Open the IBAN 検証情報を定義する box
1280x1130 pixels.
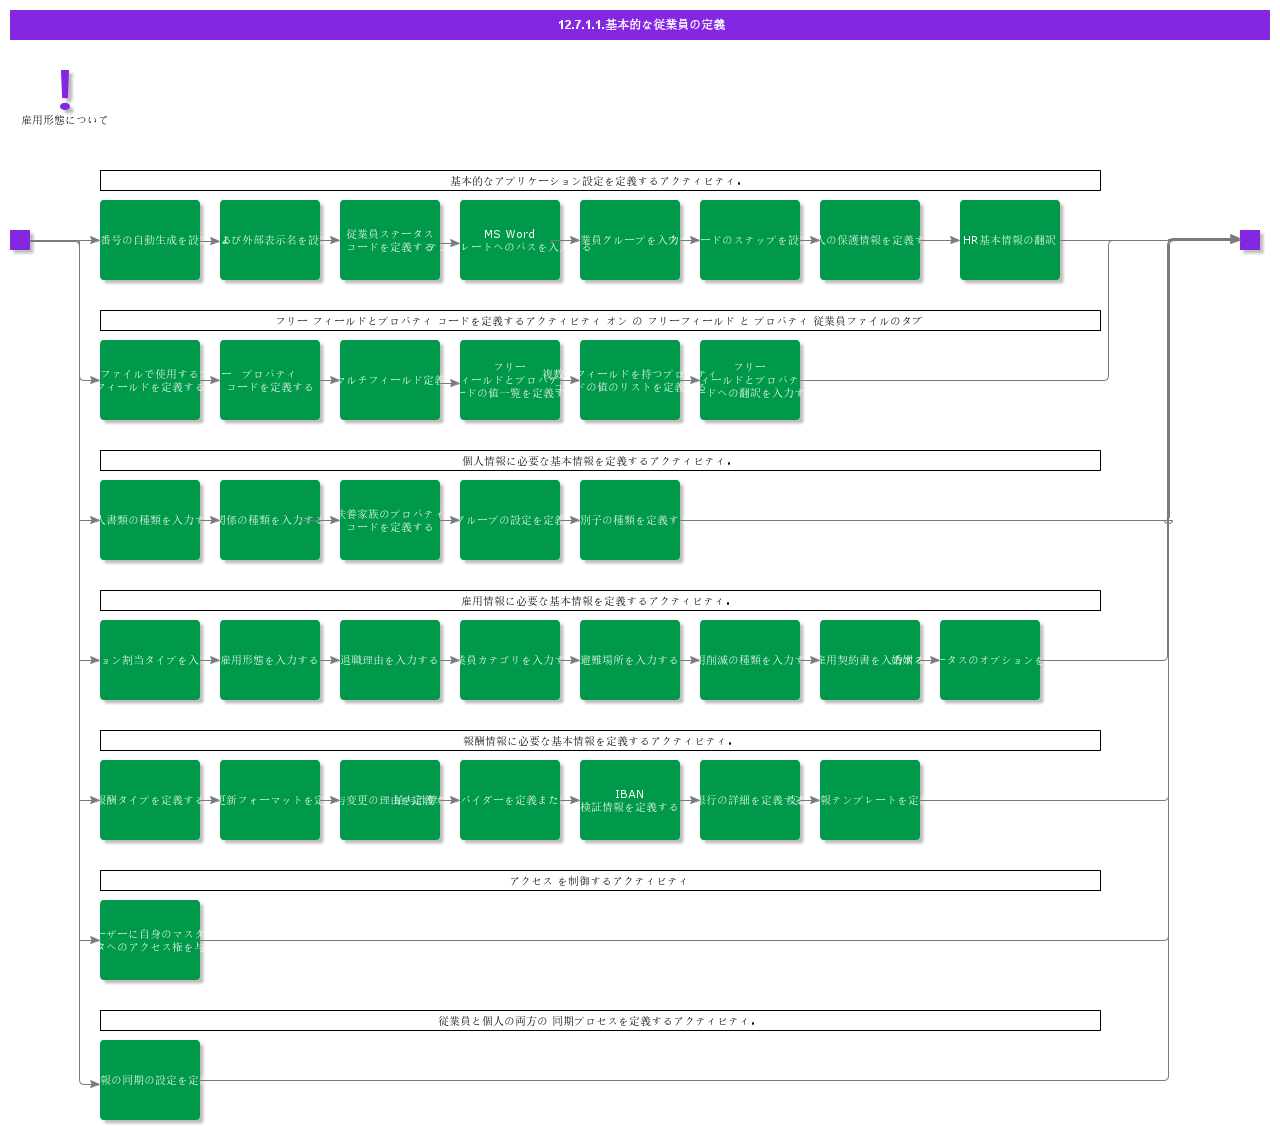pos(629,800)
